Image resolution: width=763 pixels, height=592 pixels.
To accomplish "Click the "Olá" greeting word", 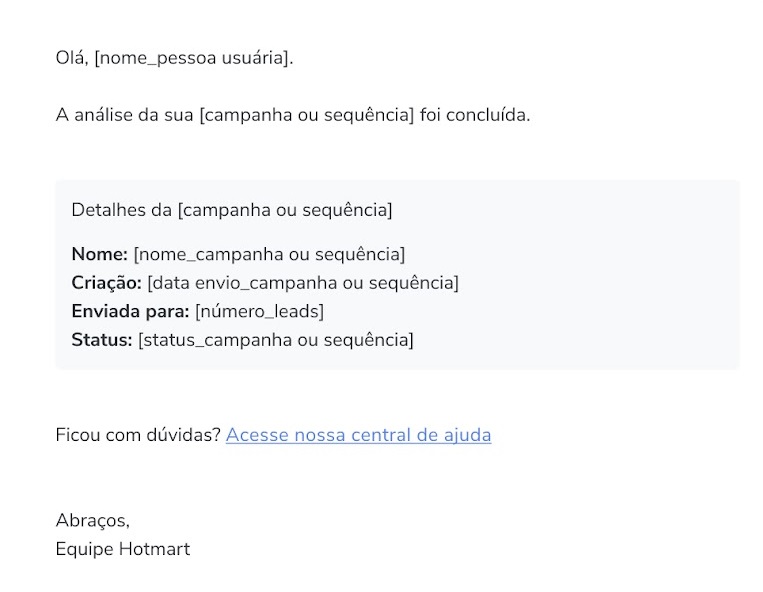I will (x=72, y=58).
